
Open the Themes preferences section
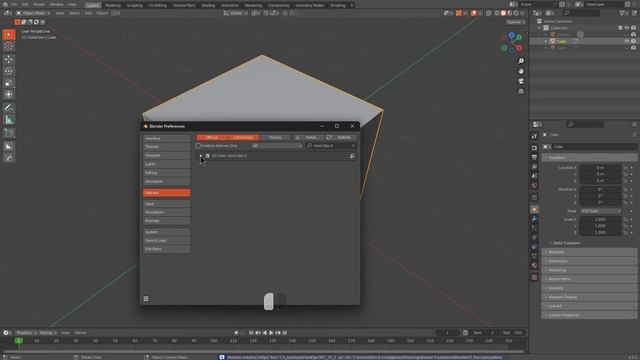click(167, 147)
